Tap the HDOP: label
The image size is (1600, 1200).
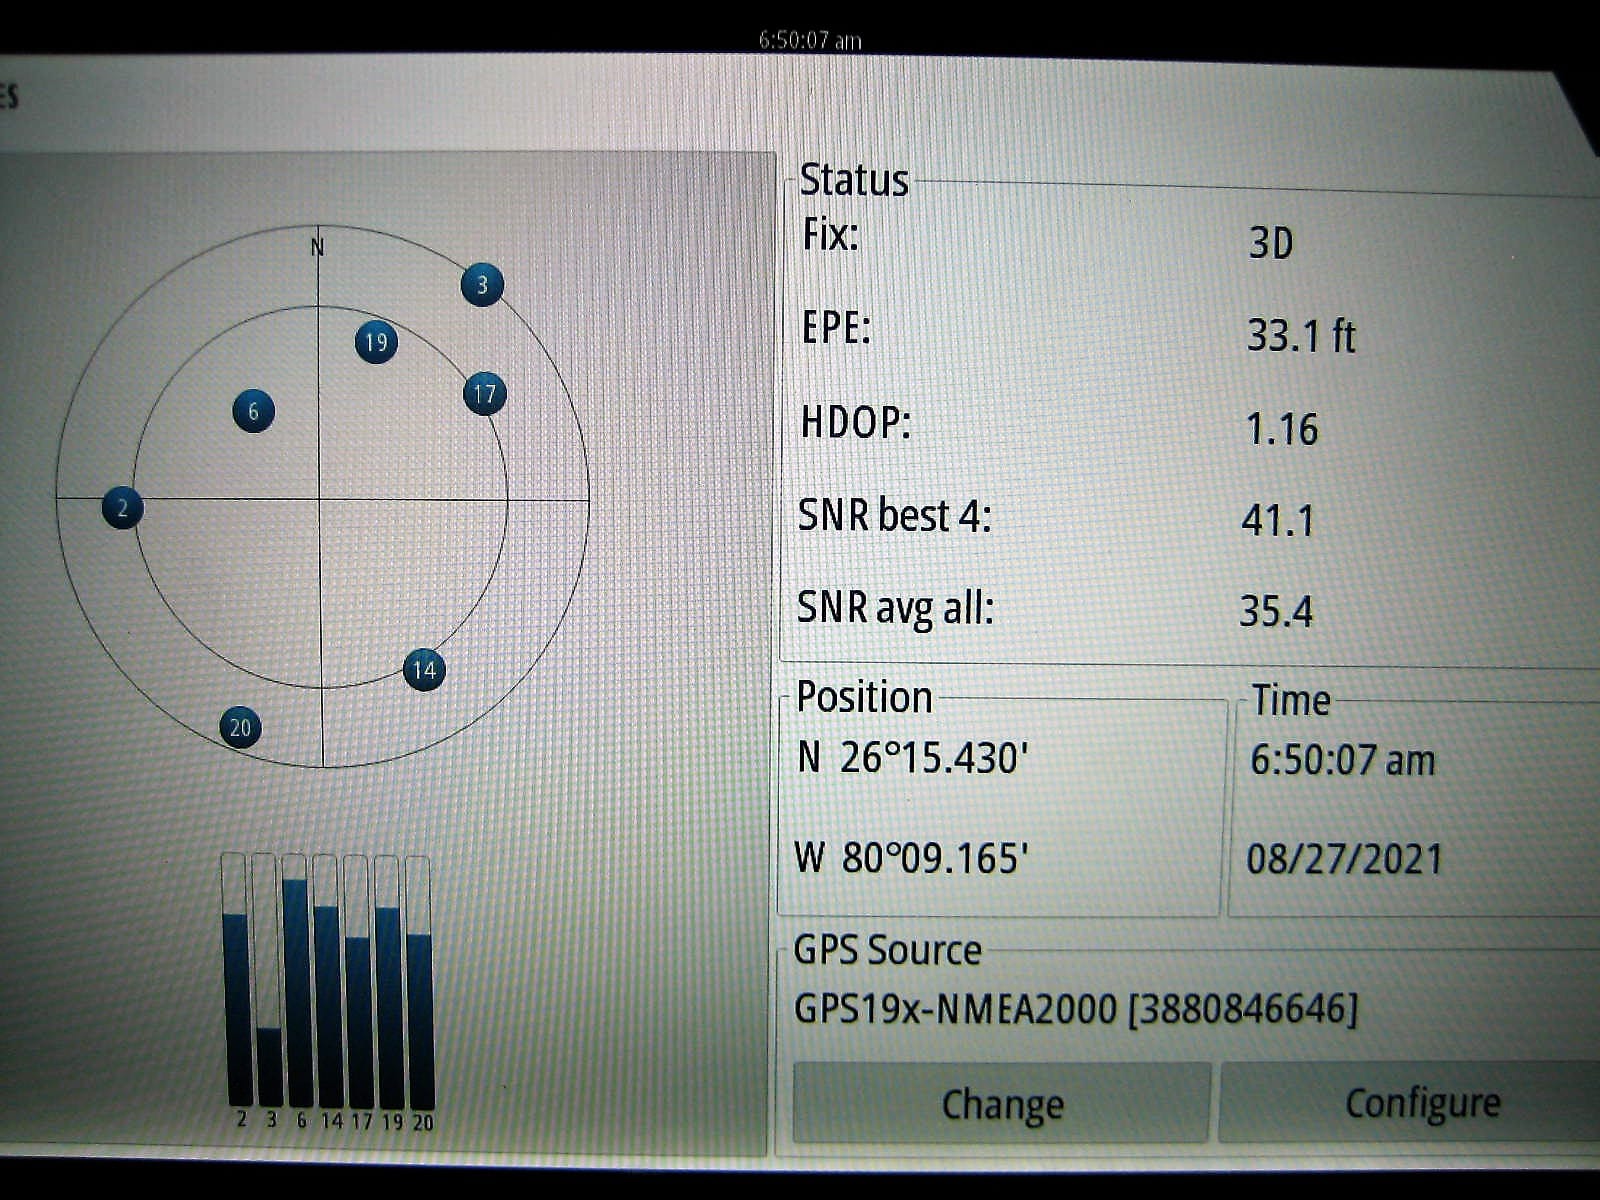click(856, 422)
